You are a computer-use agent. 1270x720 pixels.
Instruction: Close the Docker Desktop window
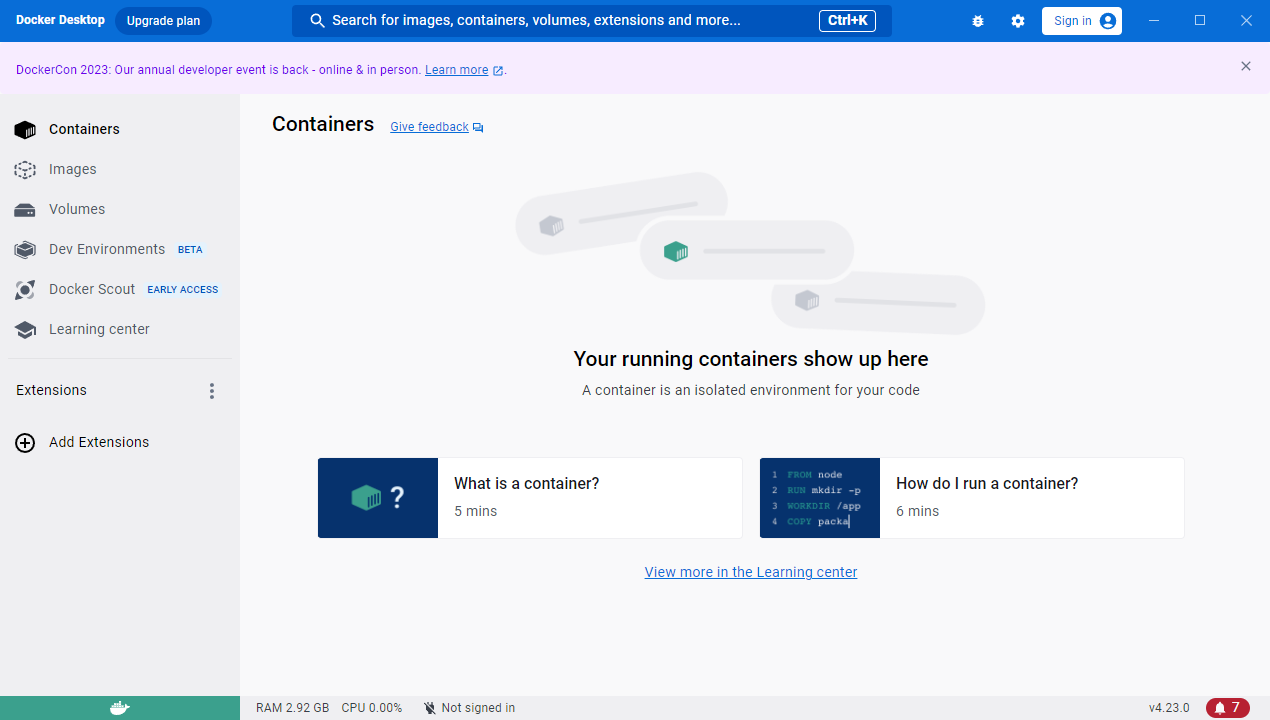tap(1246, 21)
